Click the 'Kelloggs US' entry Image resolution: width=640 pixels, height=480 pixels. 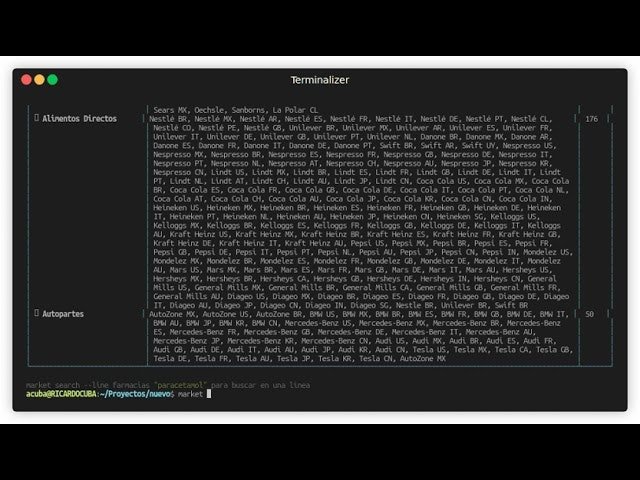coord(514,217)
